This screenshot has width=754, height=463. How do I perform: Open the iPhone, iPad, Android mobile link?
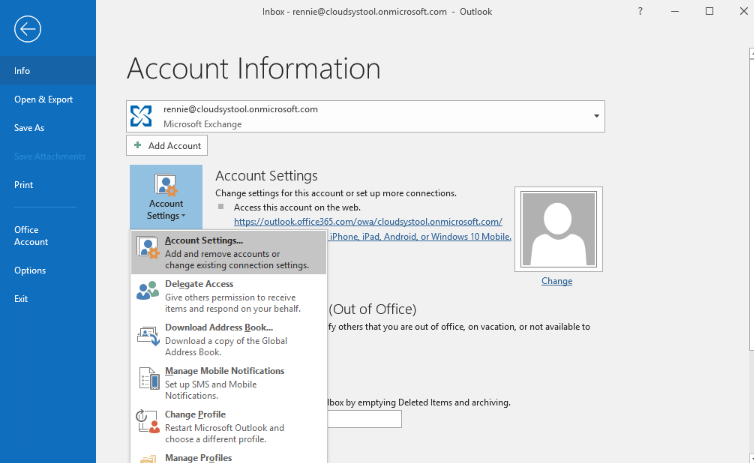pos(420,237)
